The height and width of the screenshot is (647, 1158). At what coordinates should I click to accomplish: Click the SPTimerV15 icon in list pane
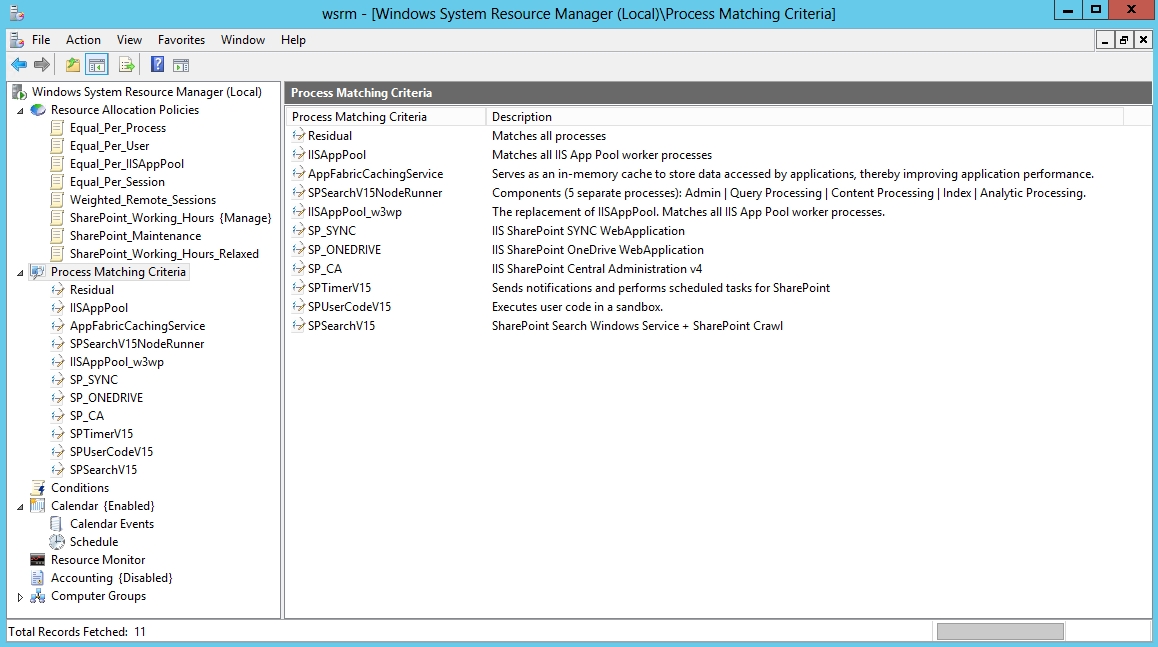[x=298, y=288]
